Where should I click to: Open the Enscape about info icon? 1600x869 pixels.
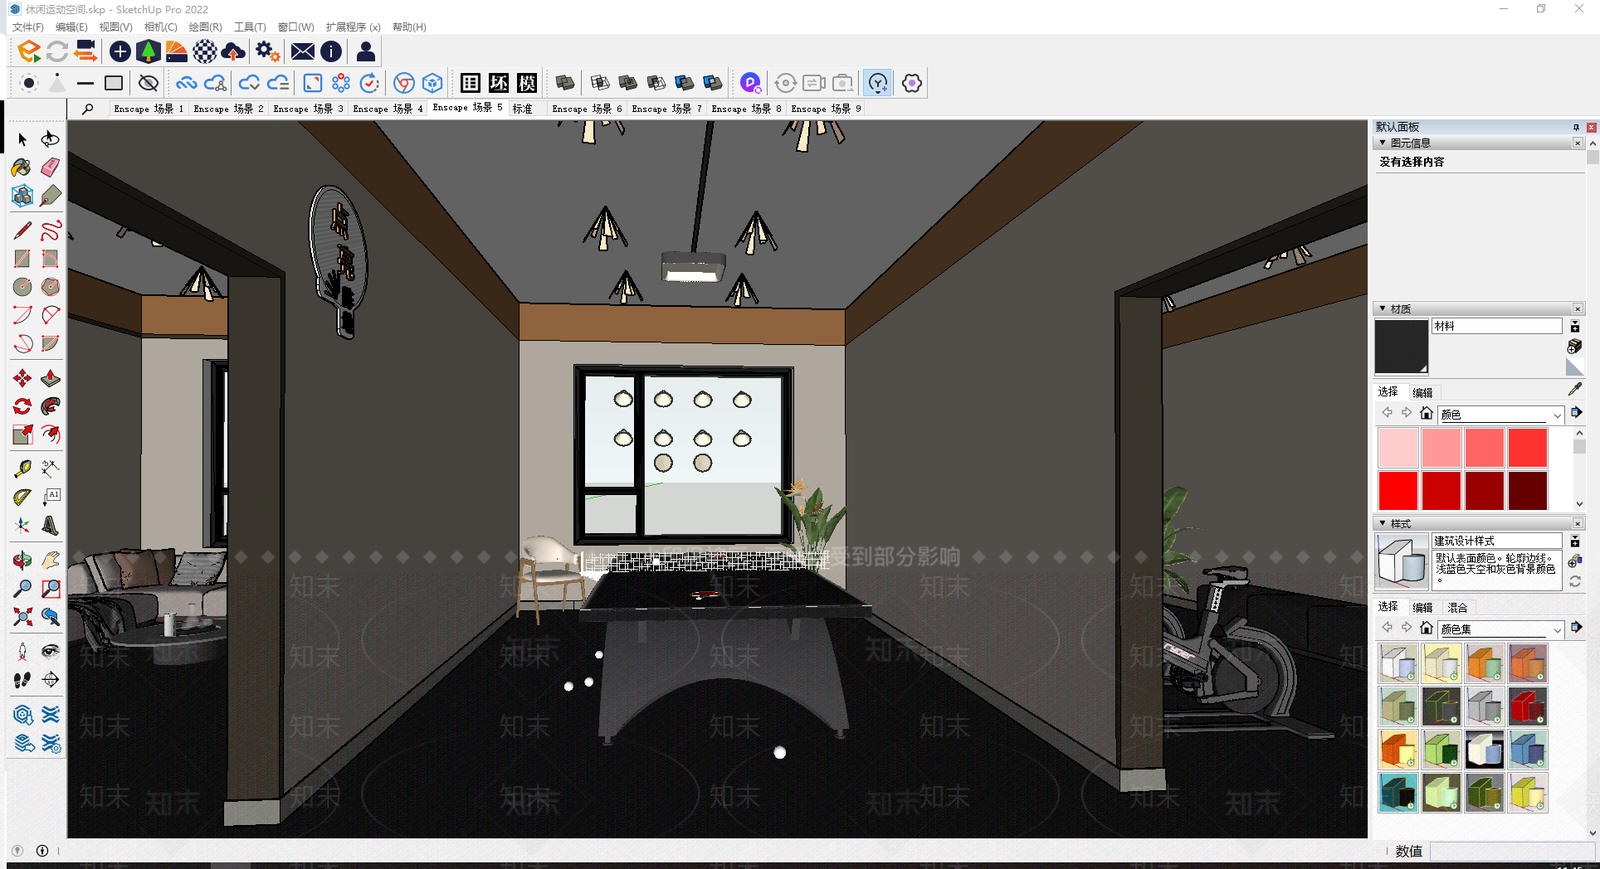[x=331, y=51]
